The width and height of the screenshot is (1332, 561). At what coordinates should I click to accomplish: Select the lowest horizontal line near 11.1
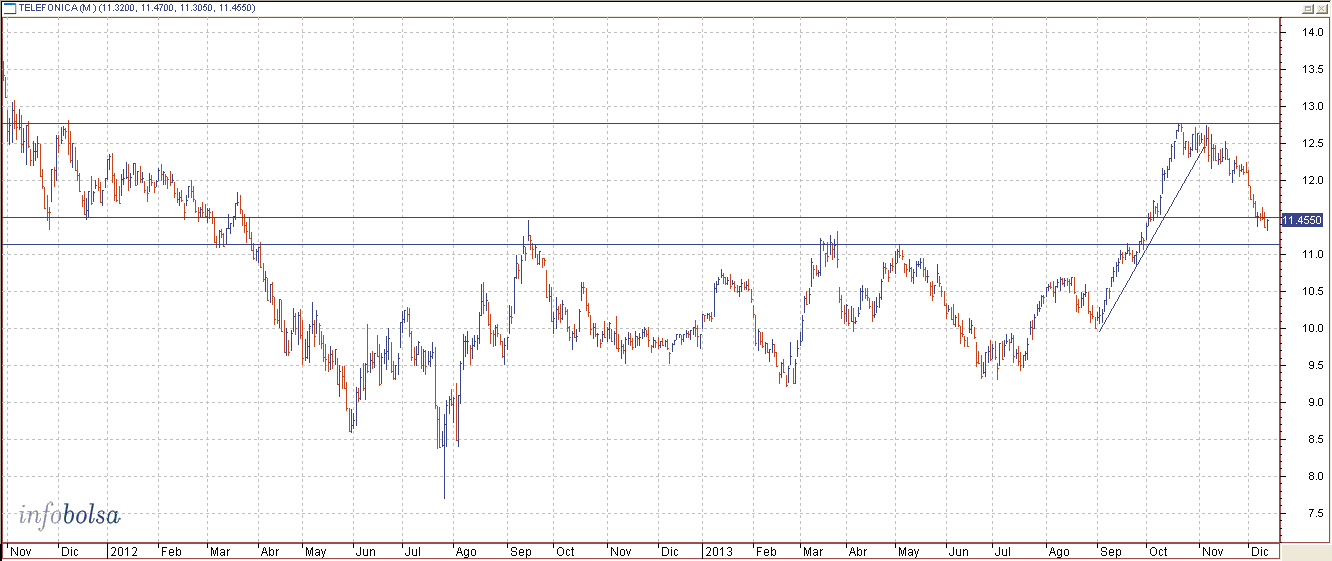(640, 244)
